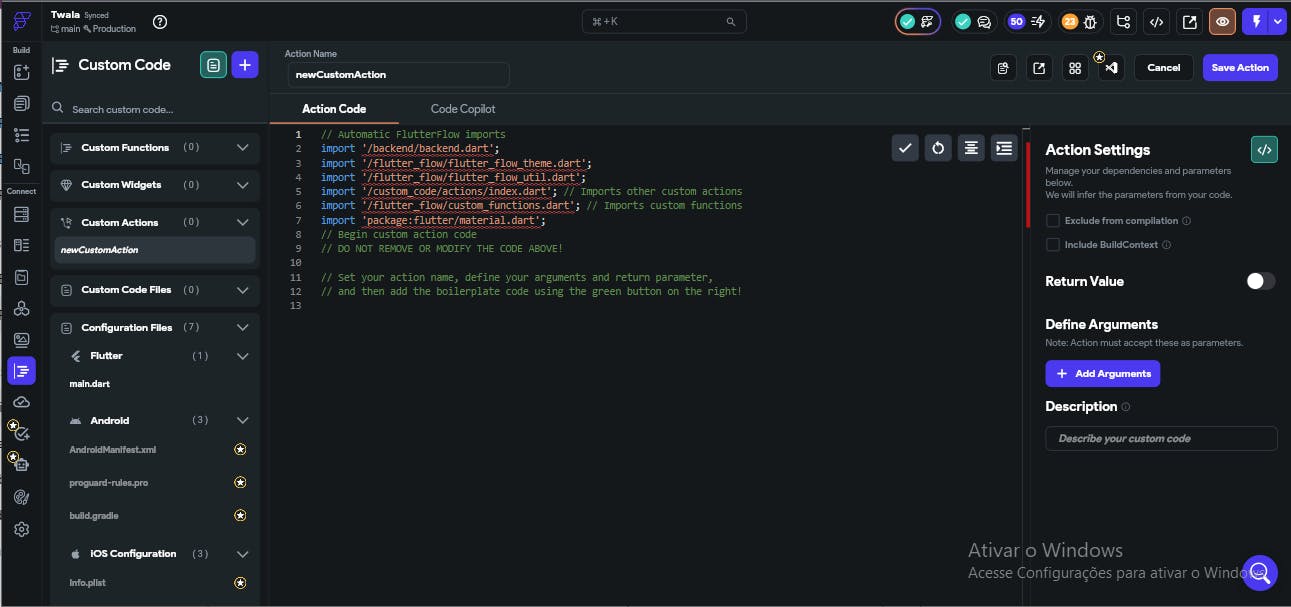
Task: Click the green boilerplate code button in Action Settings
Action: coord(1264,150)
